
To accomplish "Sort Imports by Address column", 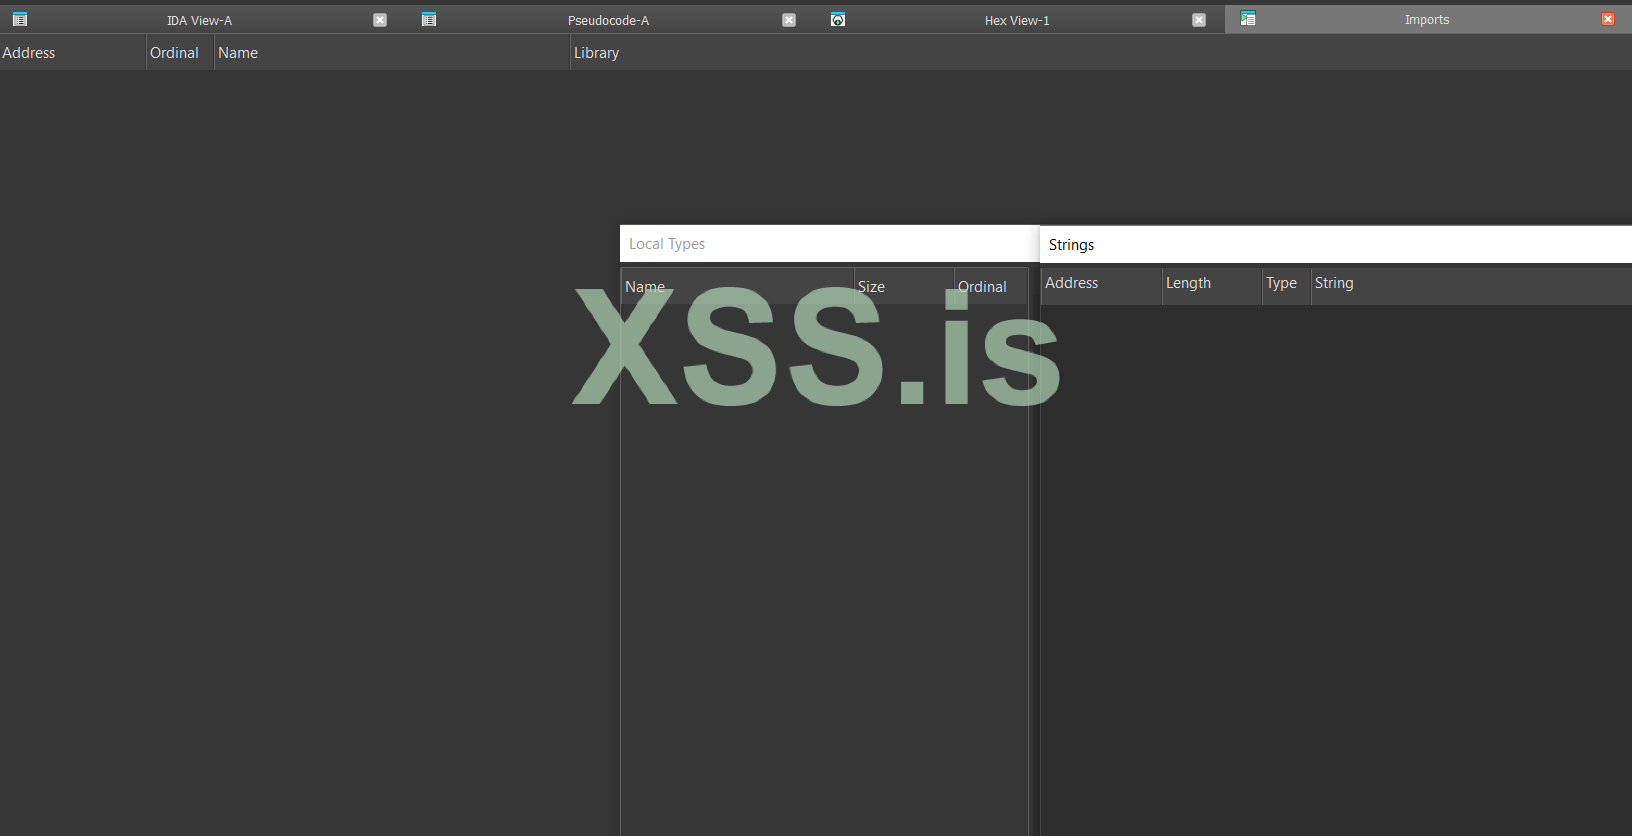I will [x=73, y=53].
